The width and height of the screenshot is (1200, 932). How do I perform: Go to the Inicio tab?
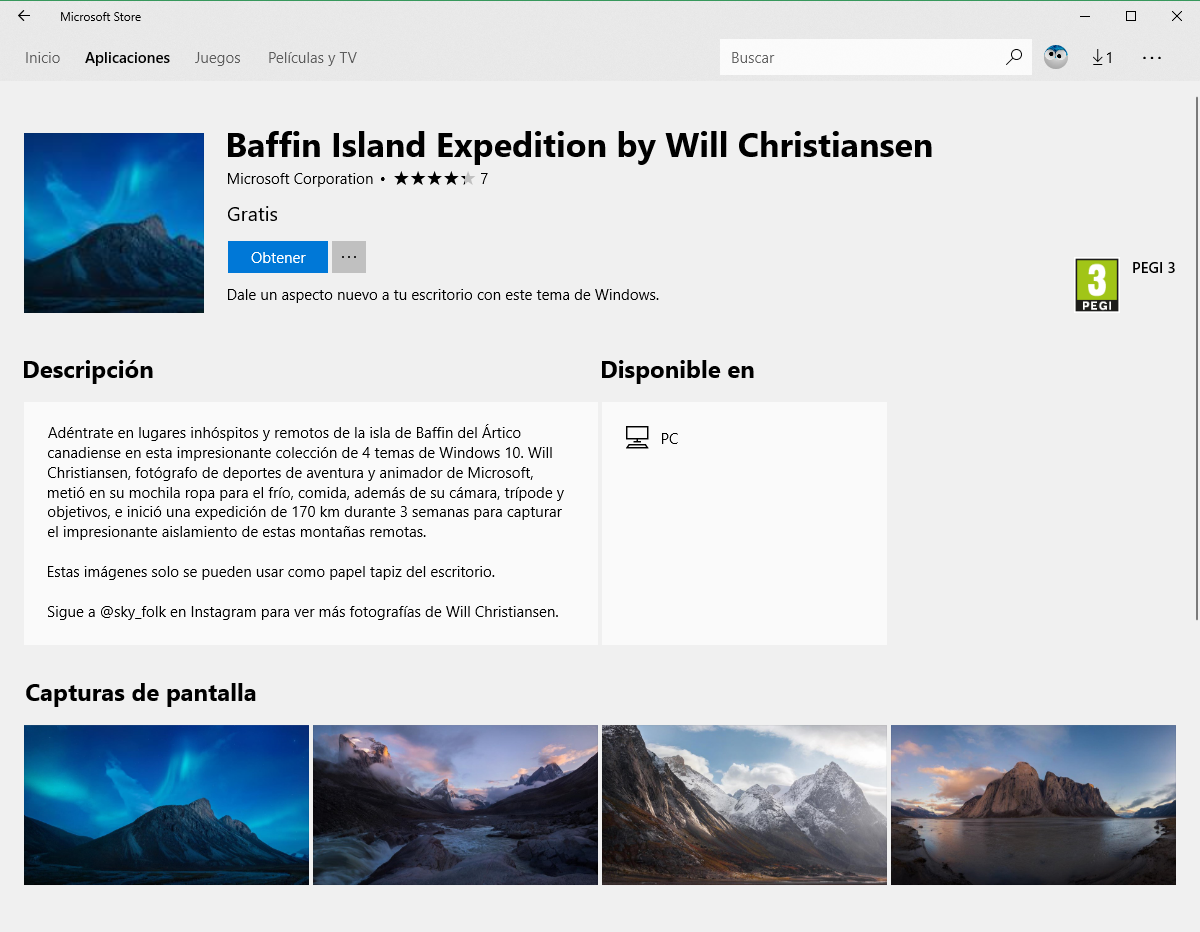[43, 58]
